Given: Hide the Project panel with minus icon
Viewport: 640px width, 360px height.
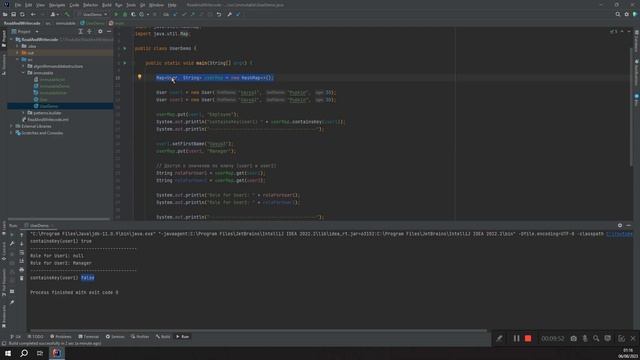Looking at the screenshot, I should [x=109, y=31].
